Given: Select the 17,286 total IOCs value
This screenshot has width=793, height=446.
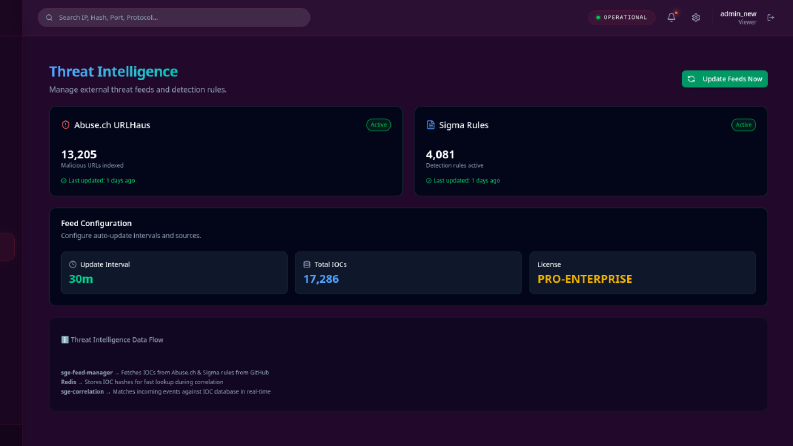Looking at the screenshot, I should pos(321,279).
